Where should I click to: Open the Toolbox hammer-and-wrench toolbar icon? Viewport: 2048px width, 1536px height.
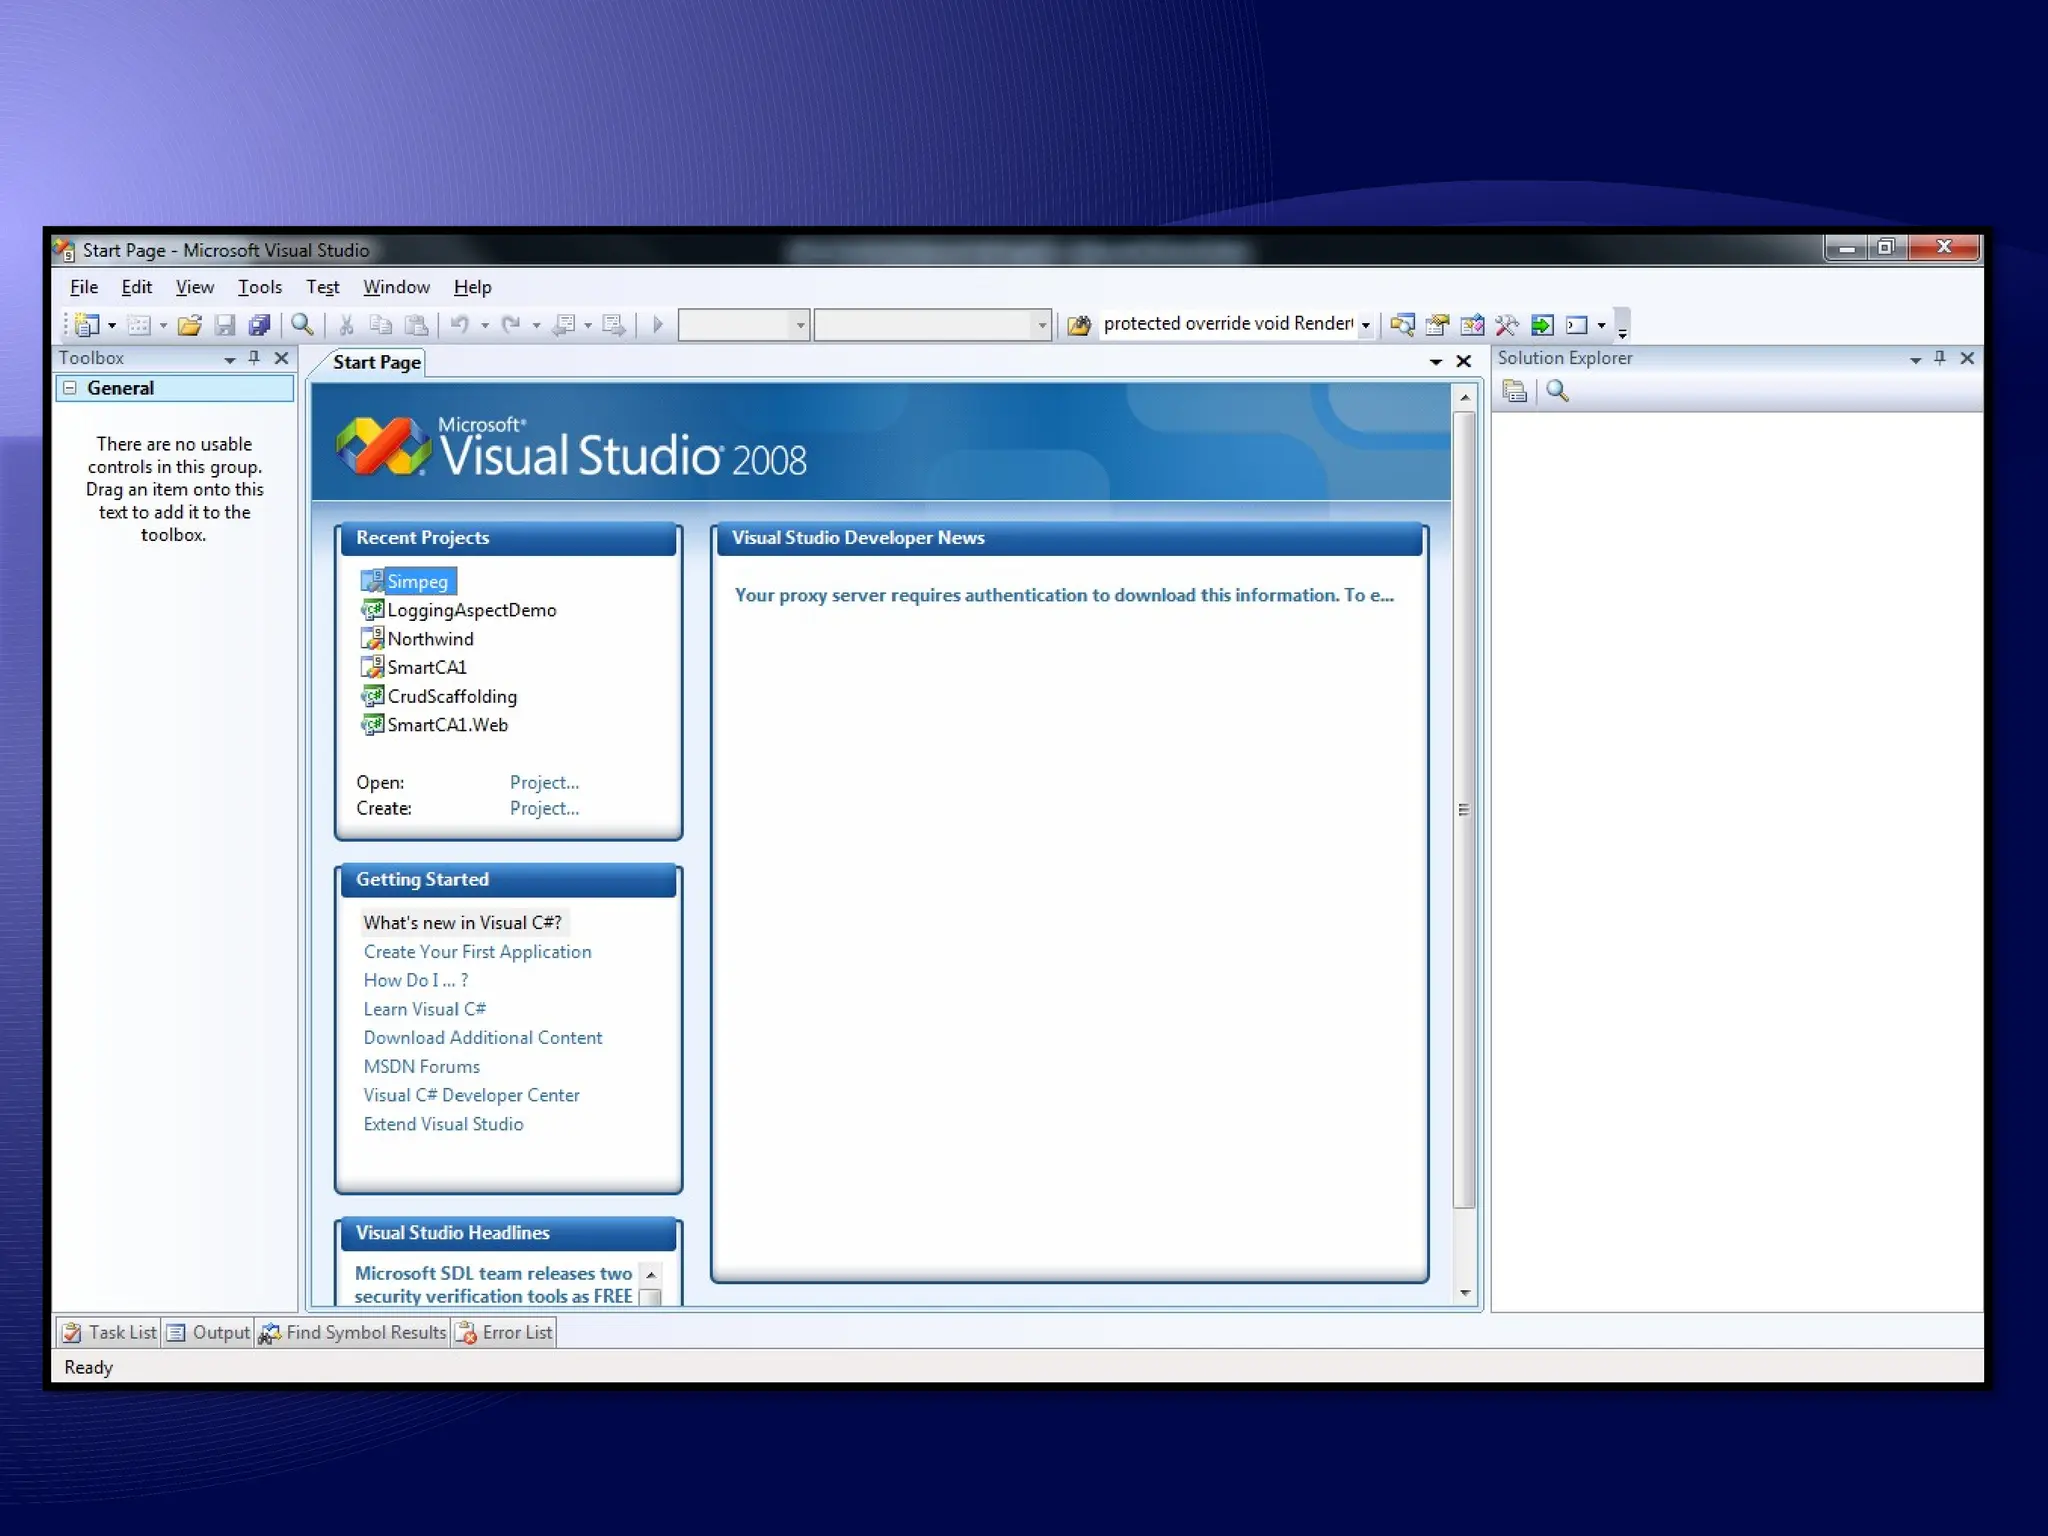click(x=1506, y=325)
